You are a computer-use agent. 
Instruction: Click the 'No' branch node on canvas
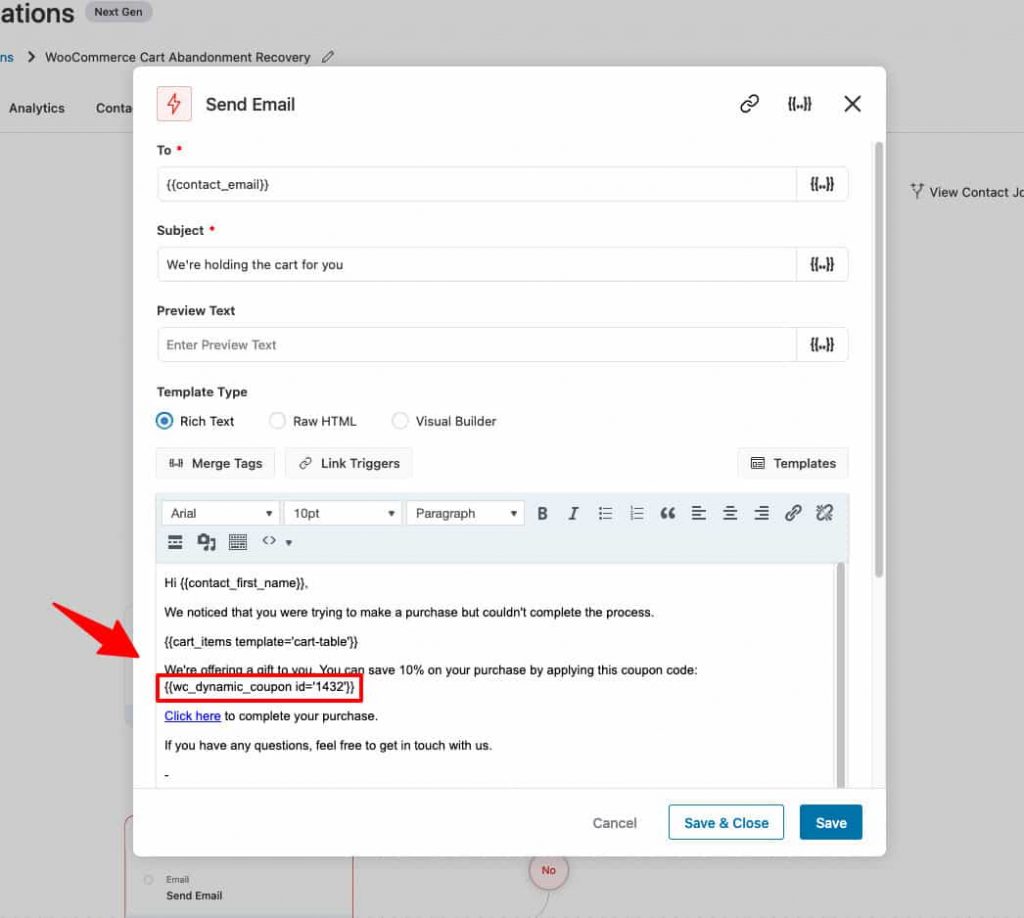(549, 870)
